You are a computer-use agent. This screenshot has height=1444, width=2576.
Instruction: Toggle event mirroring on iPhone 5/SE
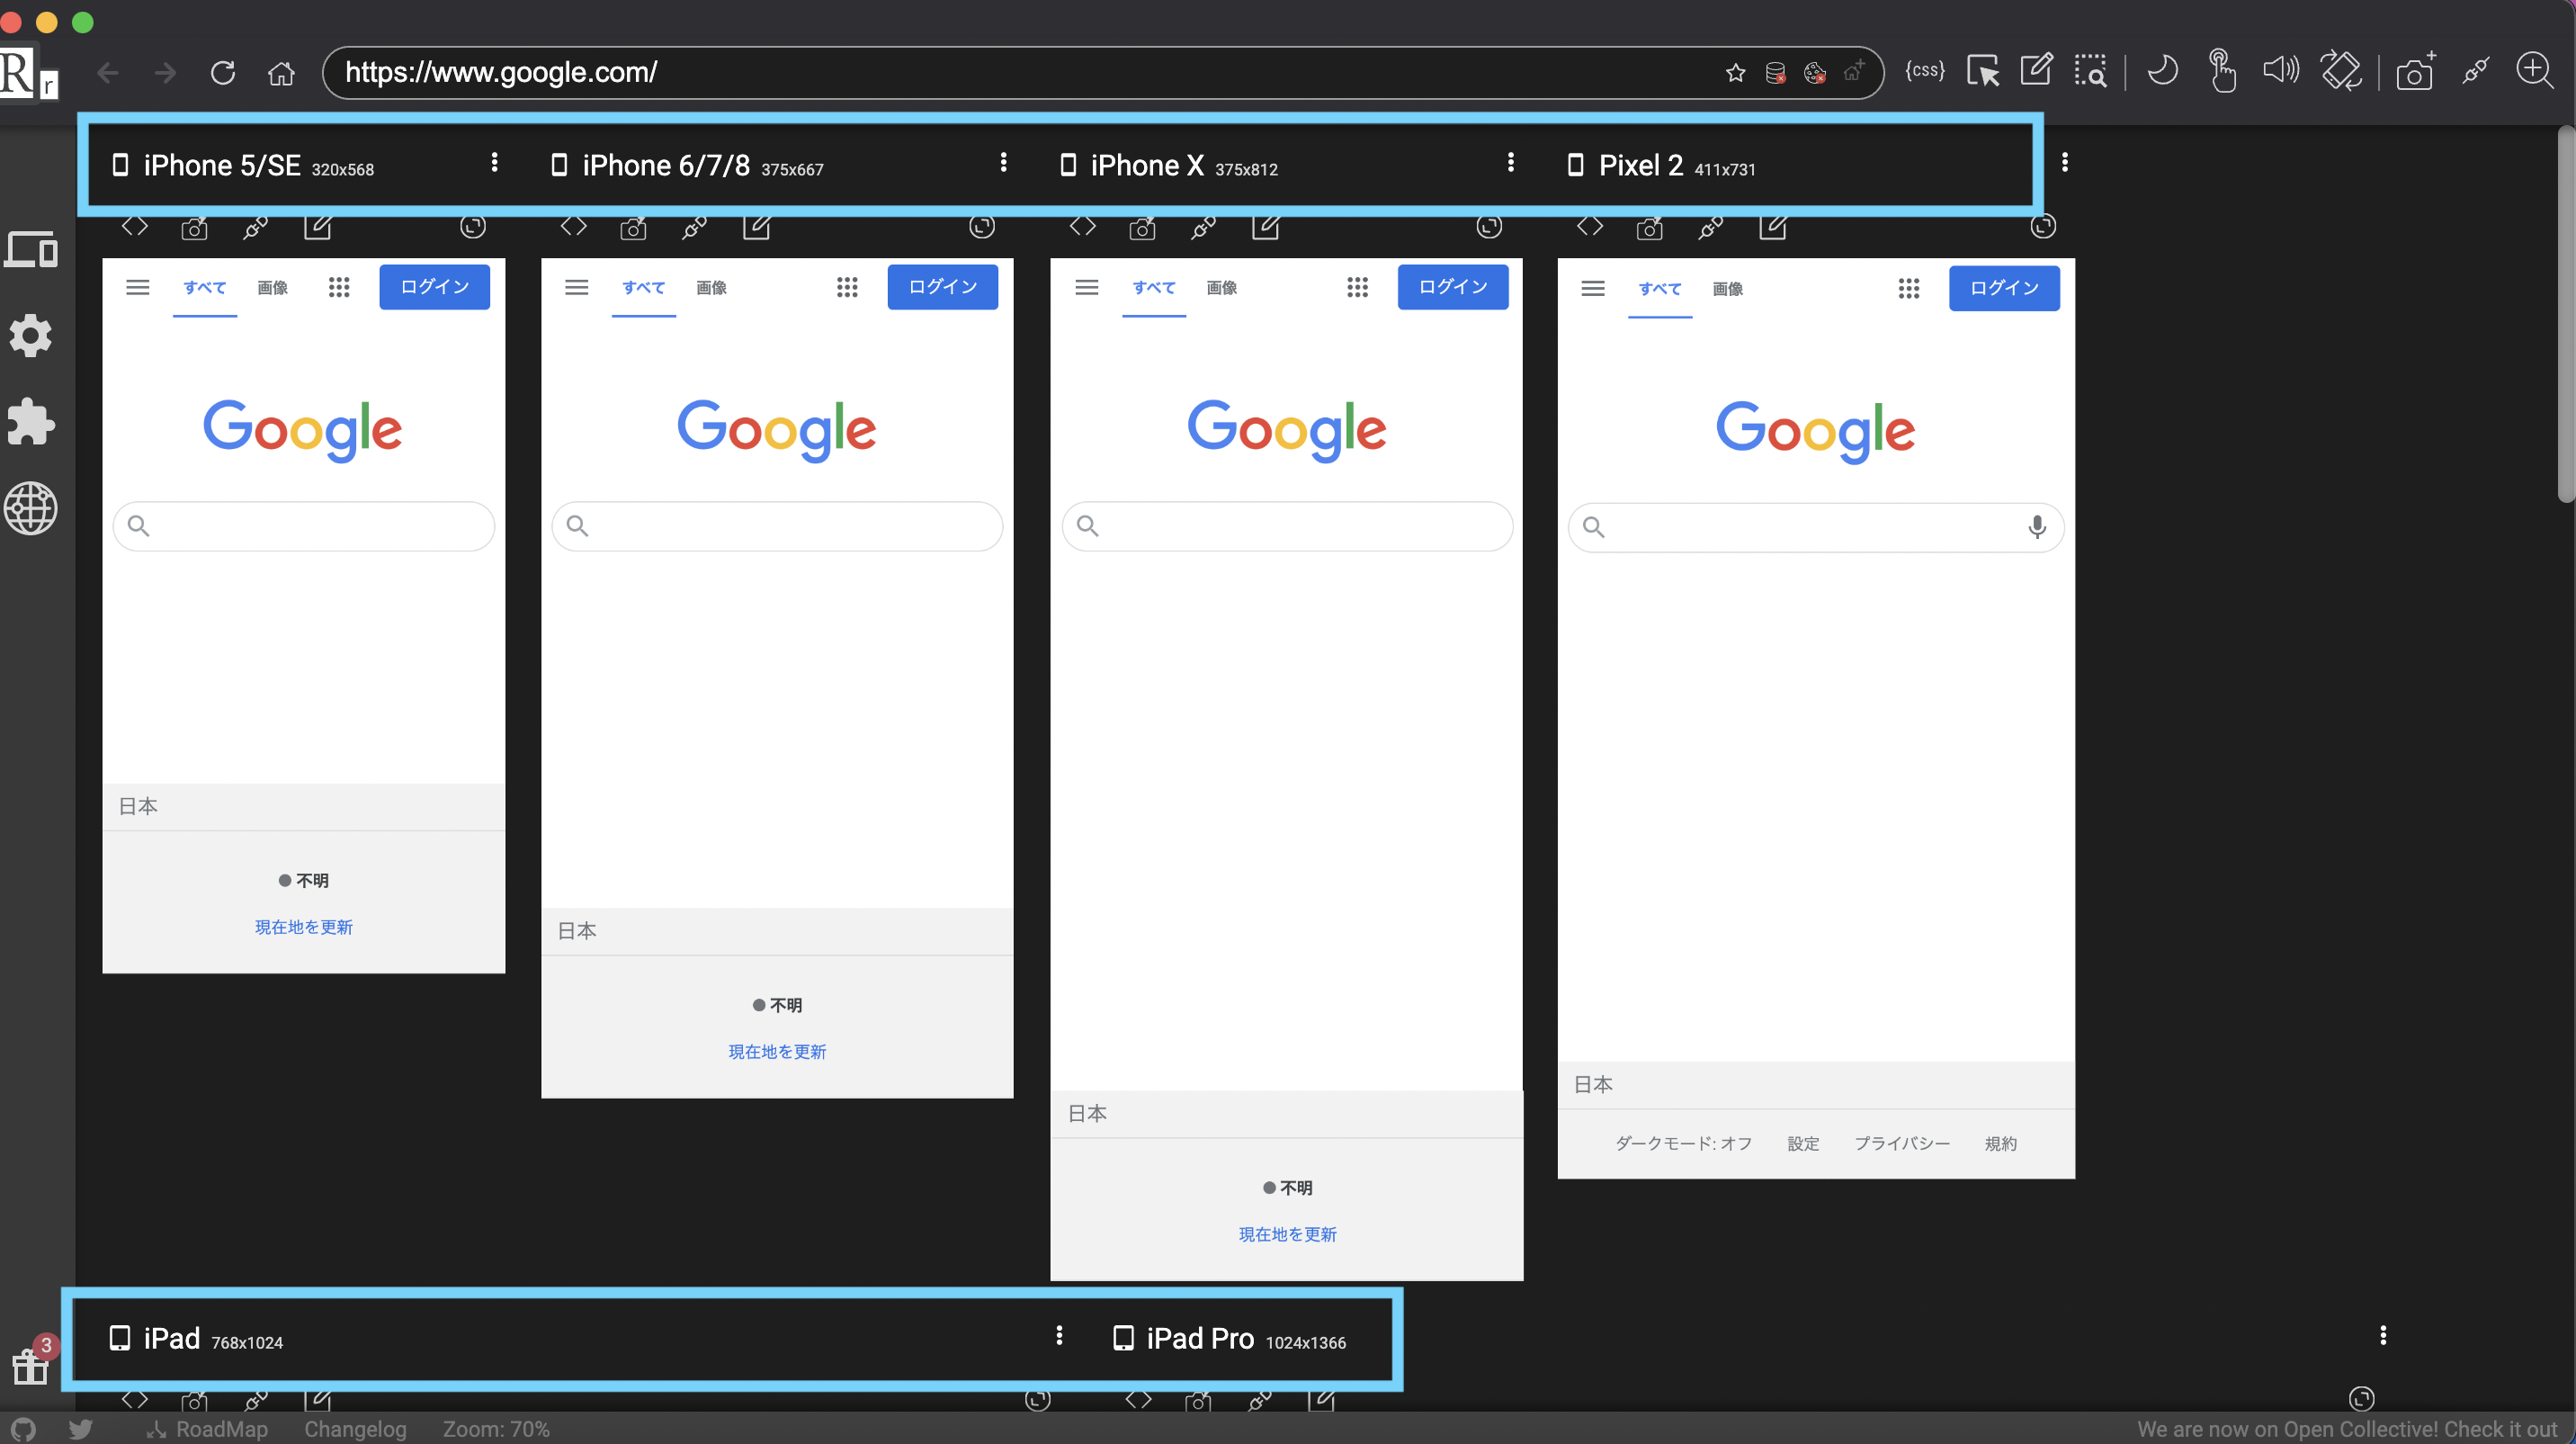coord(256,227)
